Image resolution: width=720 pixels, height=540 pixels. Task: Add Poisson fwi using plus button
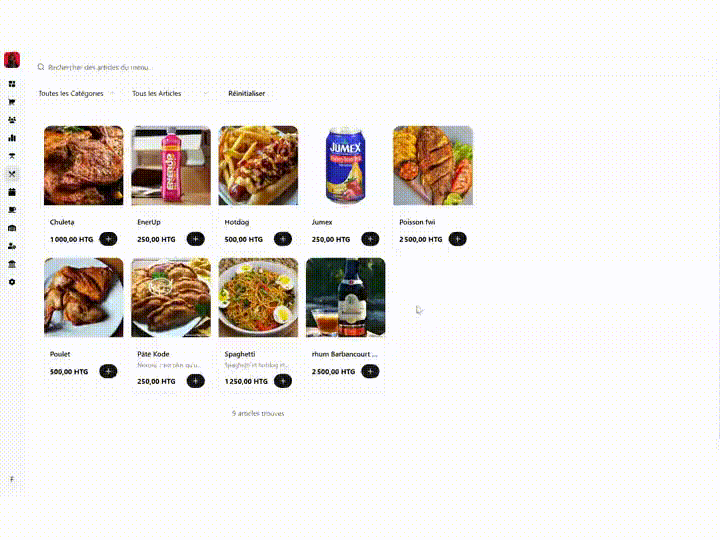(457, 239)
